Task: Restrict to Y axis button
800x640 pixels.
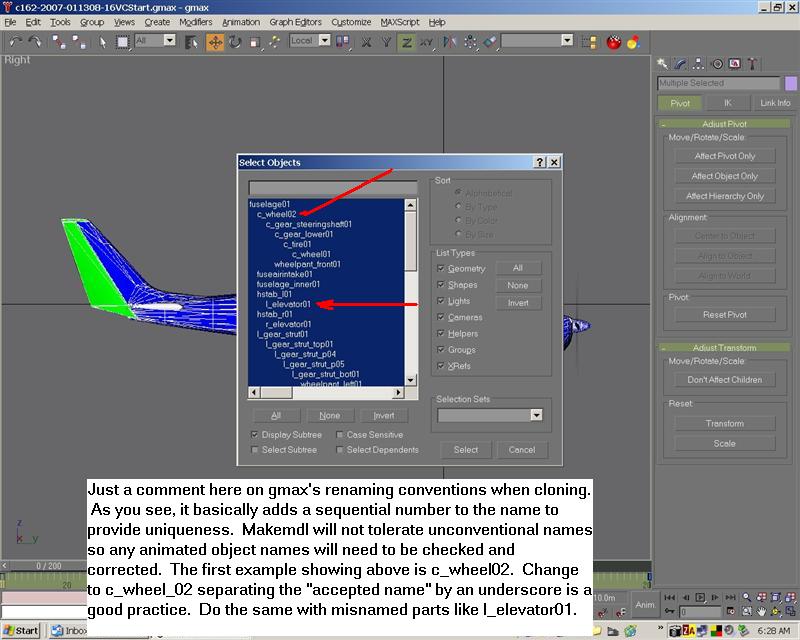Action: (386, 42)
